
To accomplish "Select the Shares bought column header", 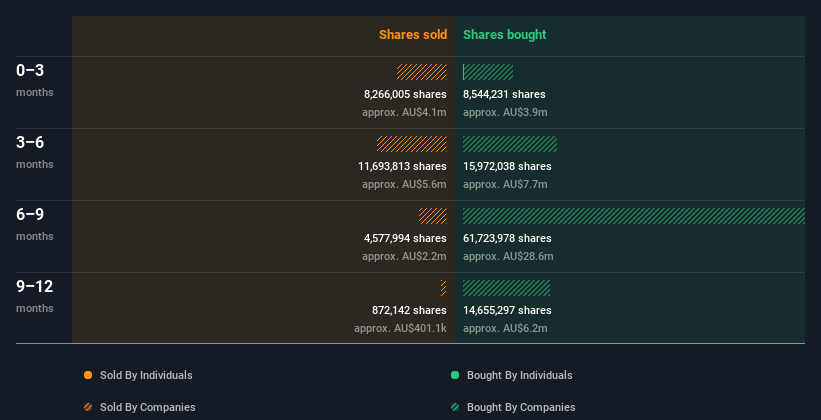I will [504, 35].
